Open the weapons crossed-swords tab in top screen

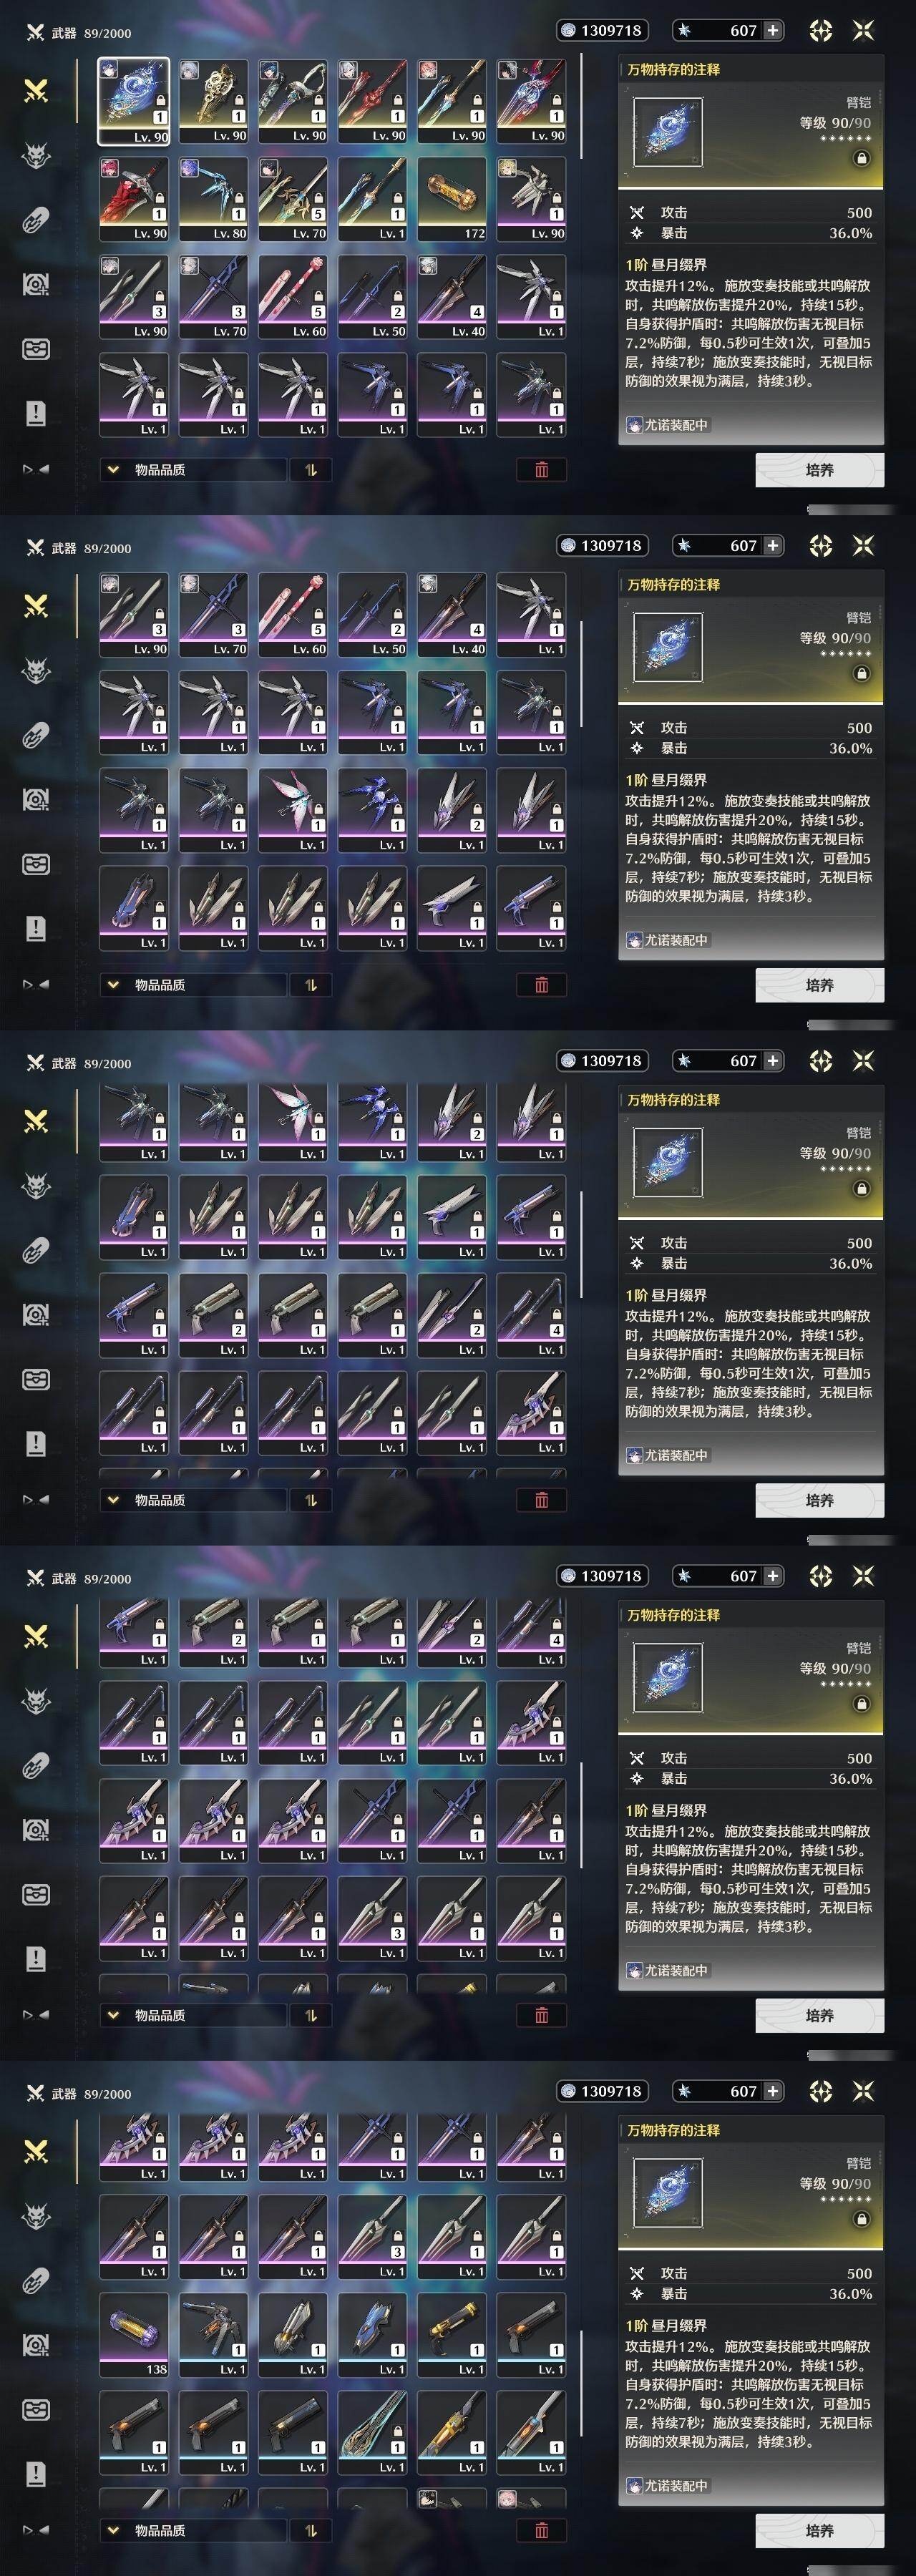tap(36, 91)
